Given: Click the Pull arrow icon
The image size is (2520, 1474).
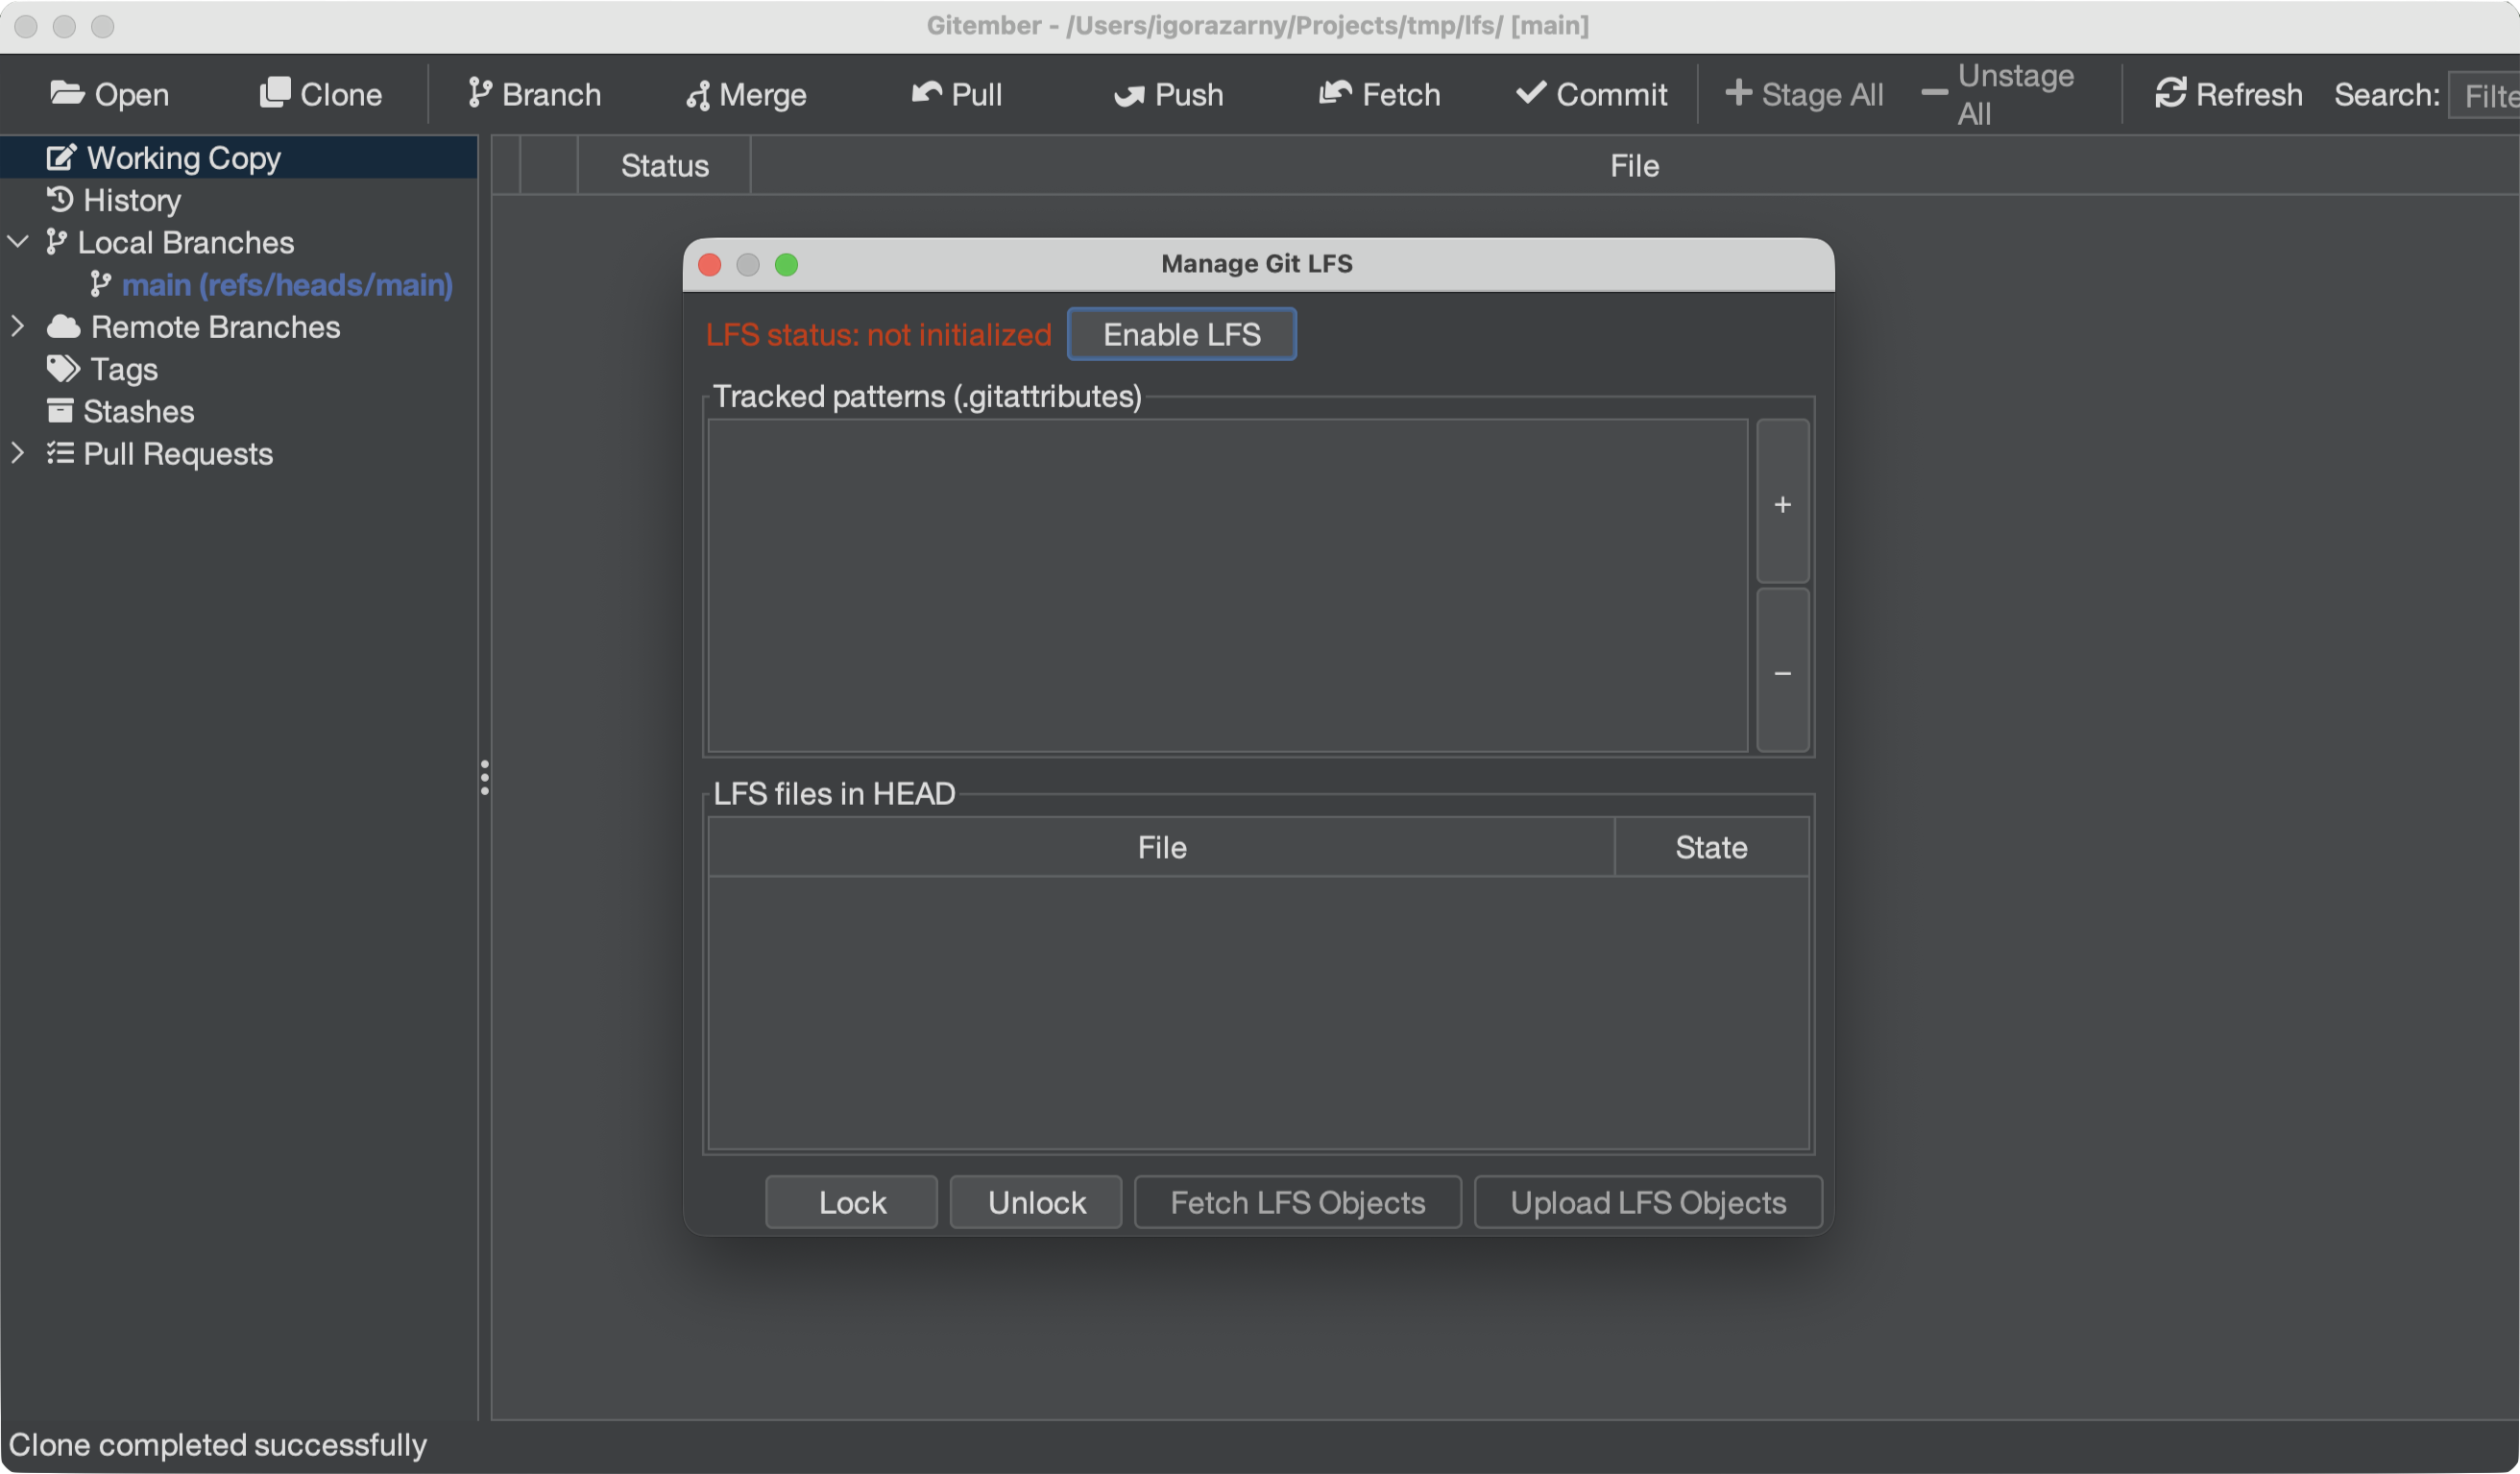Looking at the screenshot, I should pos(927,93).
